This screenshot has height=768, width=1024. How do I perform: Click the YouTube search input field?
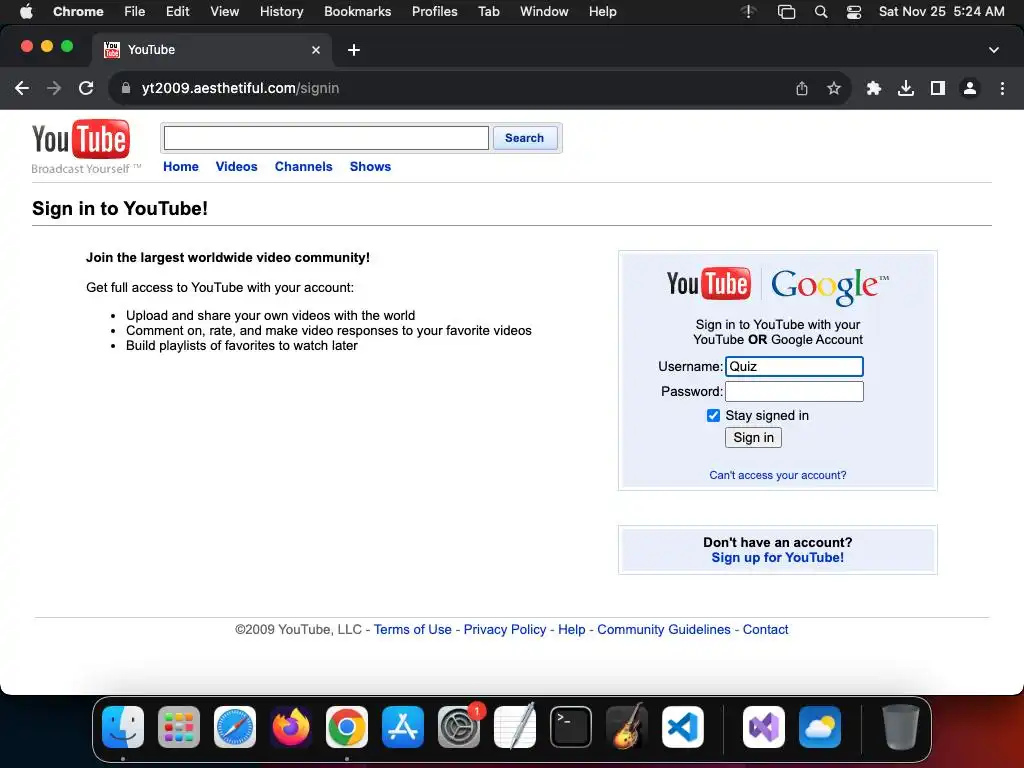pyautogui.click(x=326, y=138)
